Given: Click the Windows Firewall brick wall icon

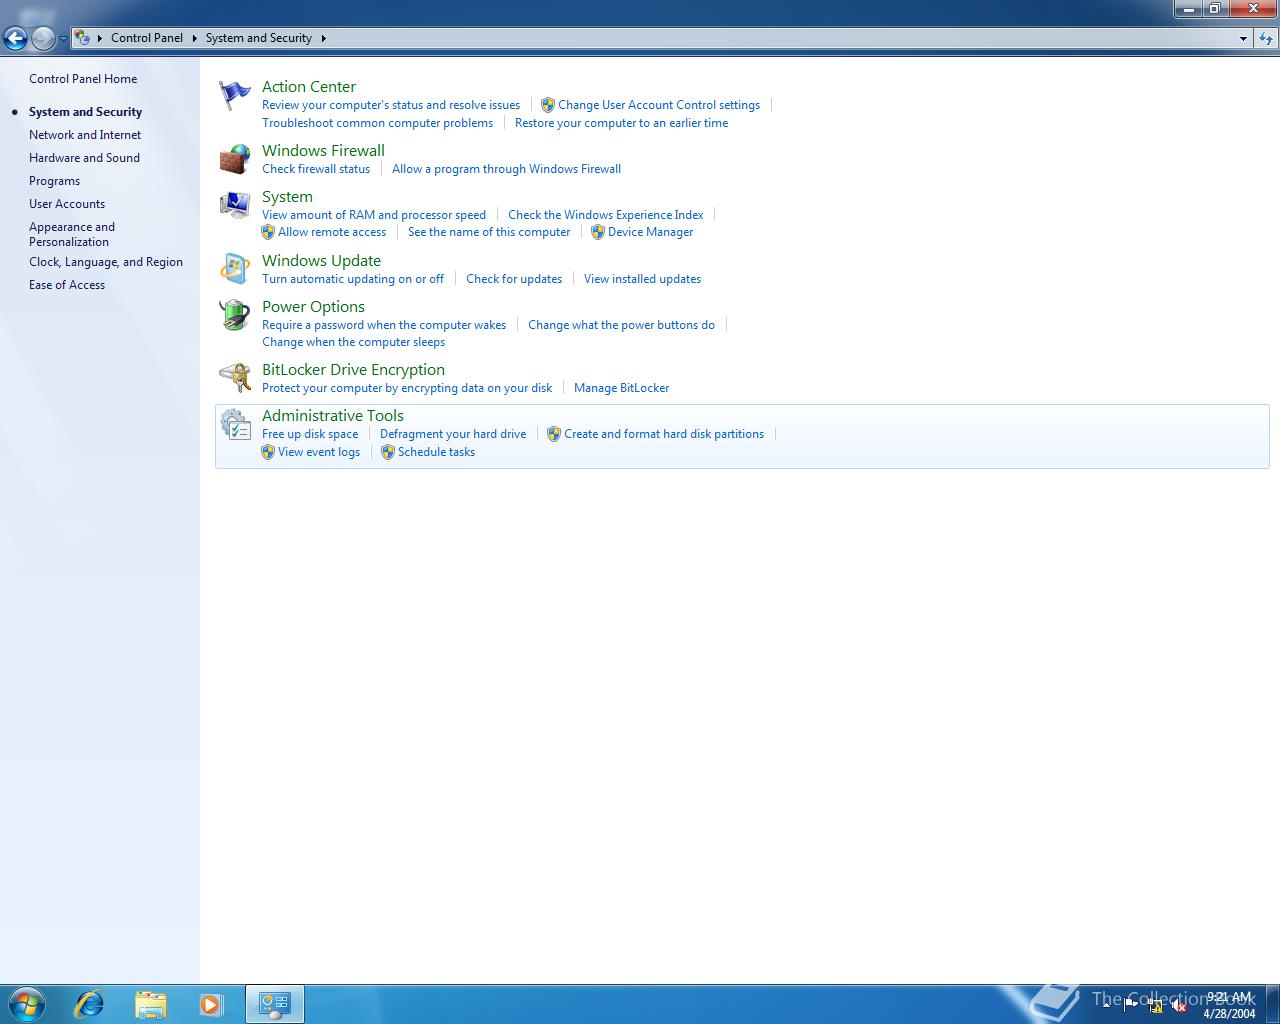Looking at the screenshot, I should coord(235,159).
